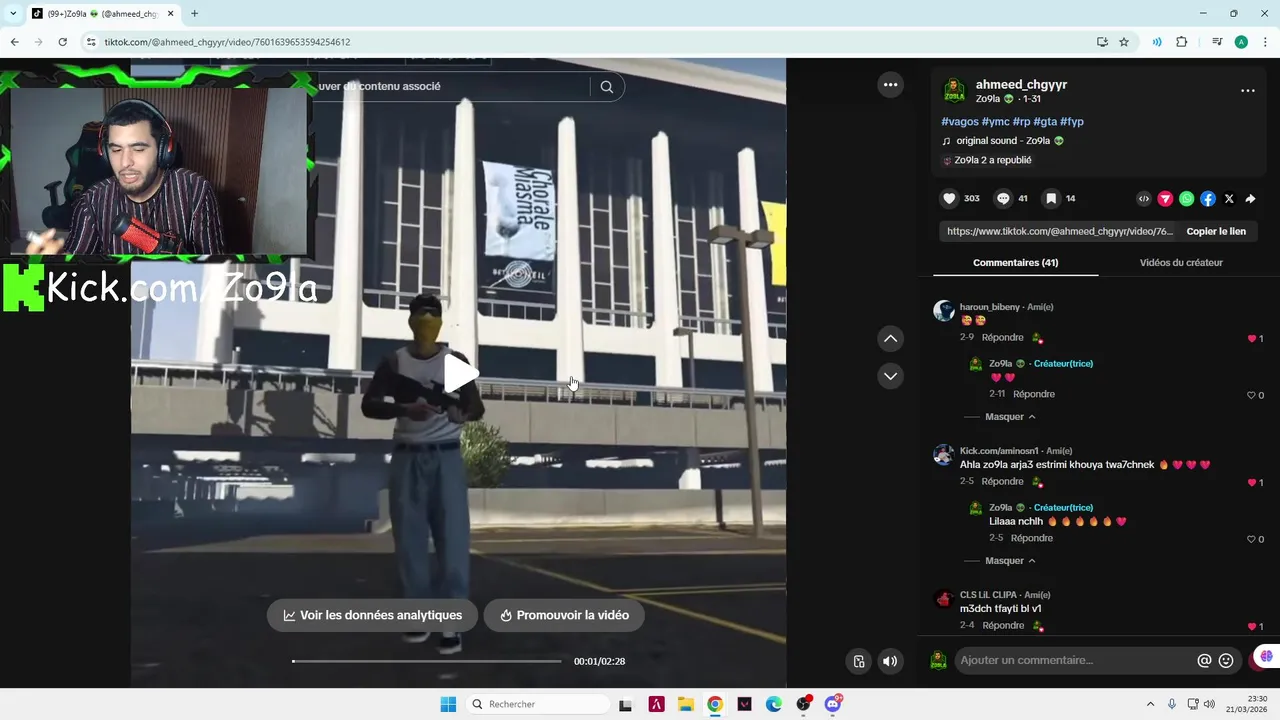Like the CLS LiL CLIPA comment
1280x720 pixels.
coord(1252,627)
